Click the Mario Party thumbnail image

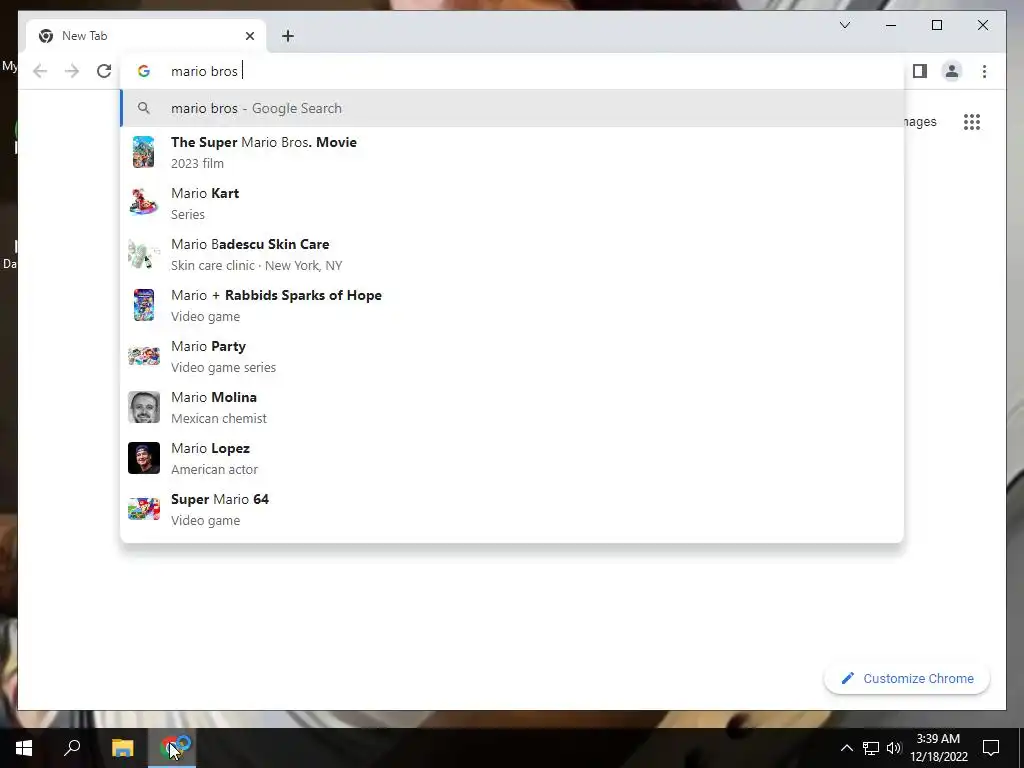[144, 356]
